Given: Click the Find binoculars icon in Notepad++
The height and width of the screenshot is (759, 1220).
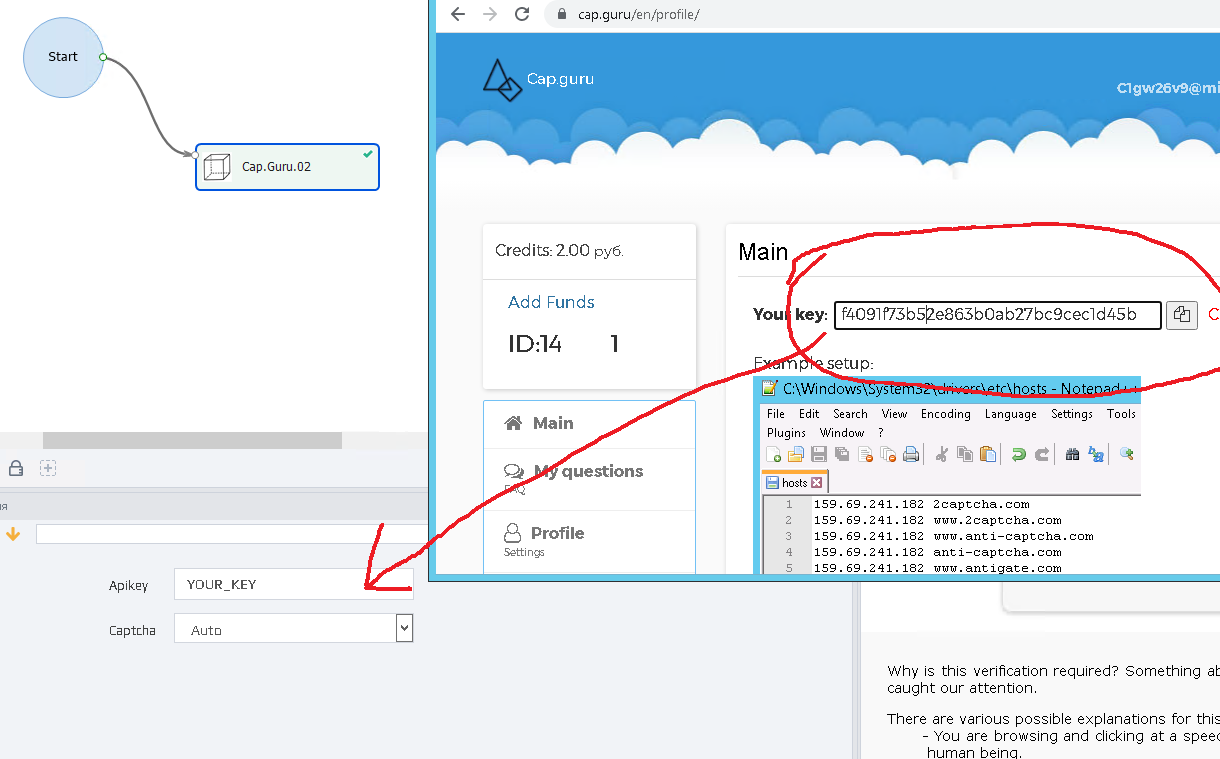Looking at the screenshot, I should (x=1072, y=455).
